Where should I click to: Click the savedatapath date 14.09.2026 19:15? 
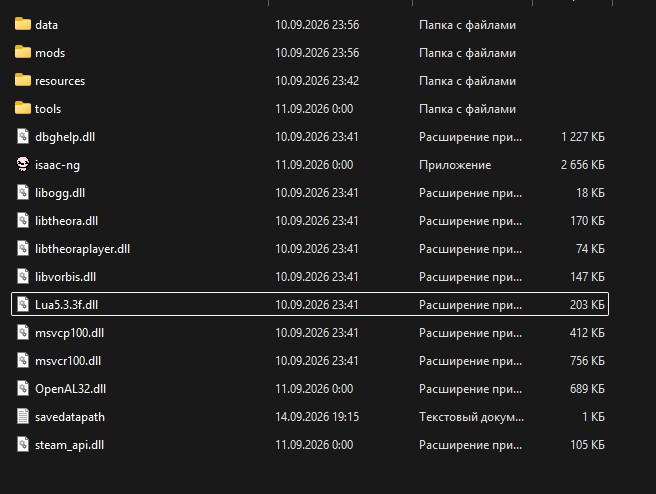coord(317,417)
